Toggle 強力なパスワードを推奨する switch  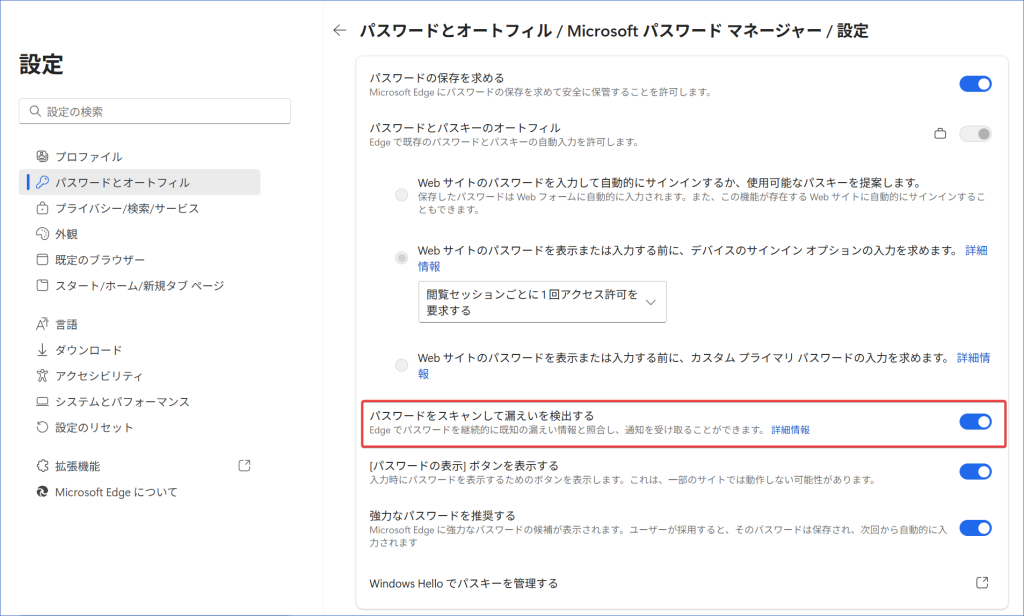975,528
